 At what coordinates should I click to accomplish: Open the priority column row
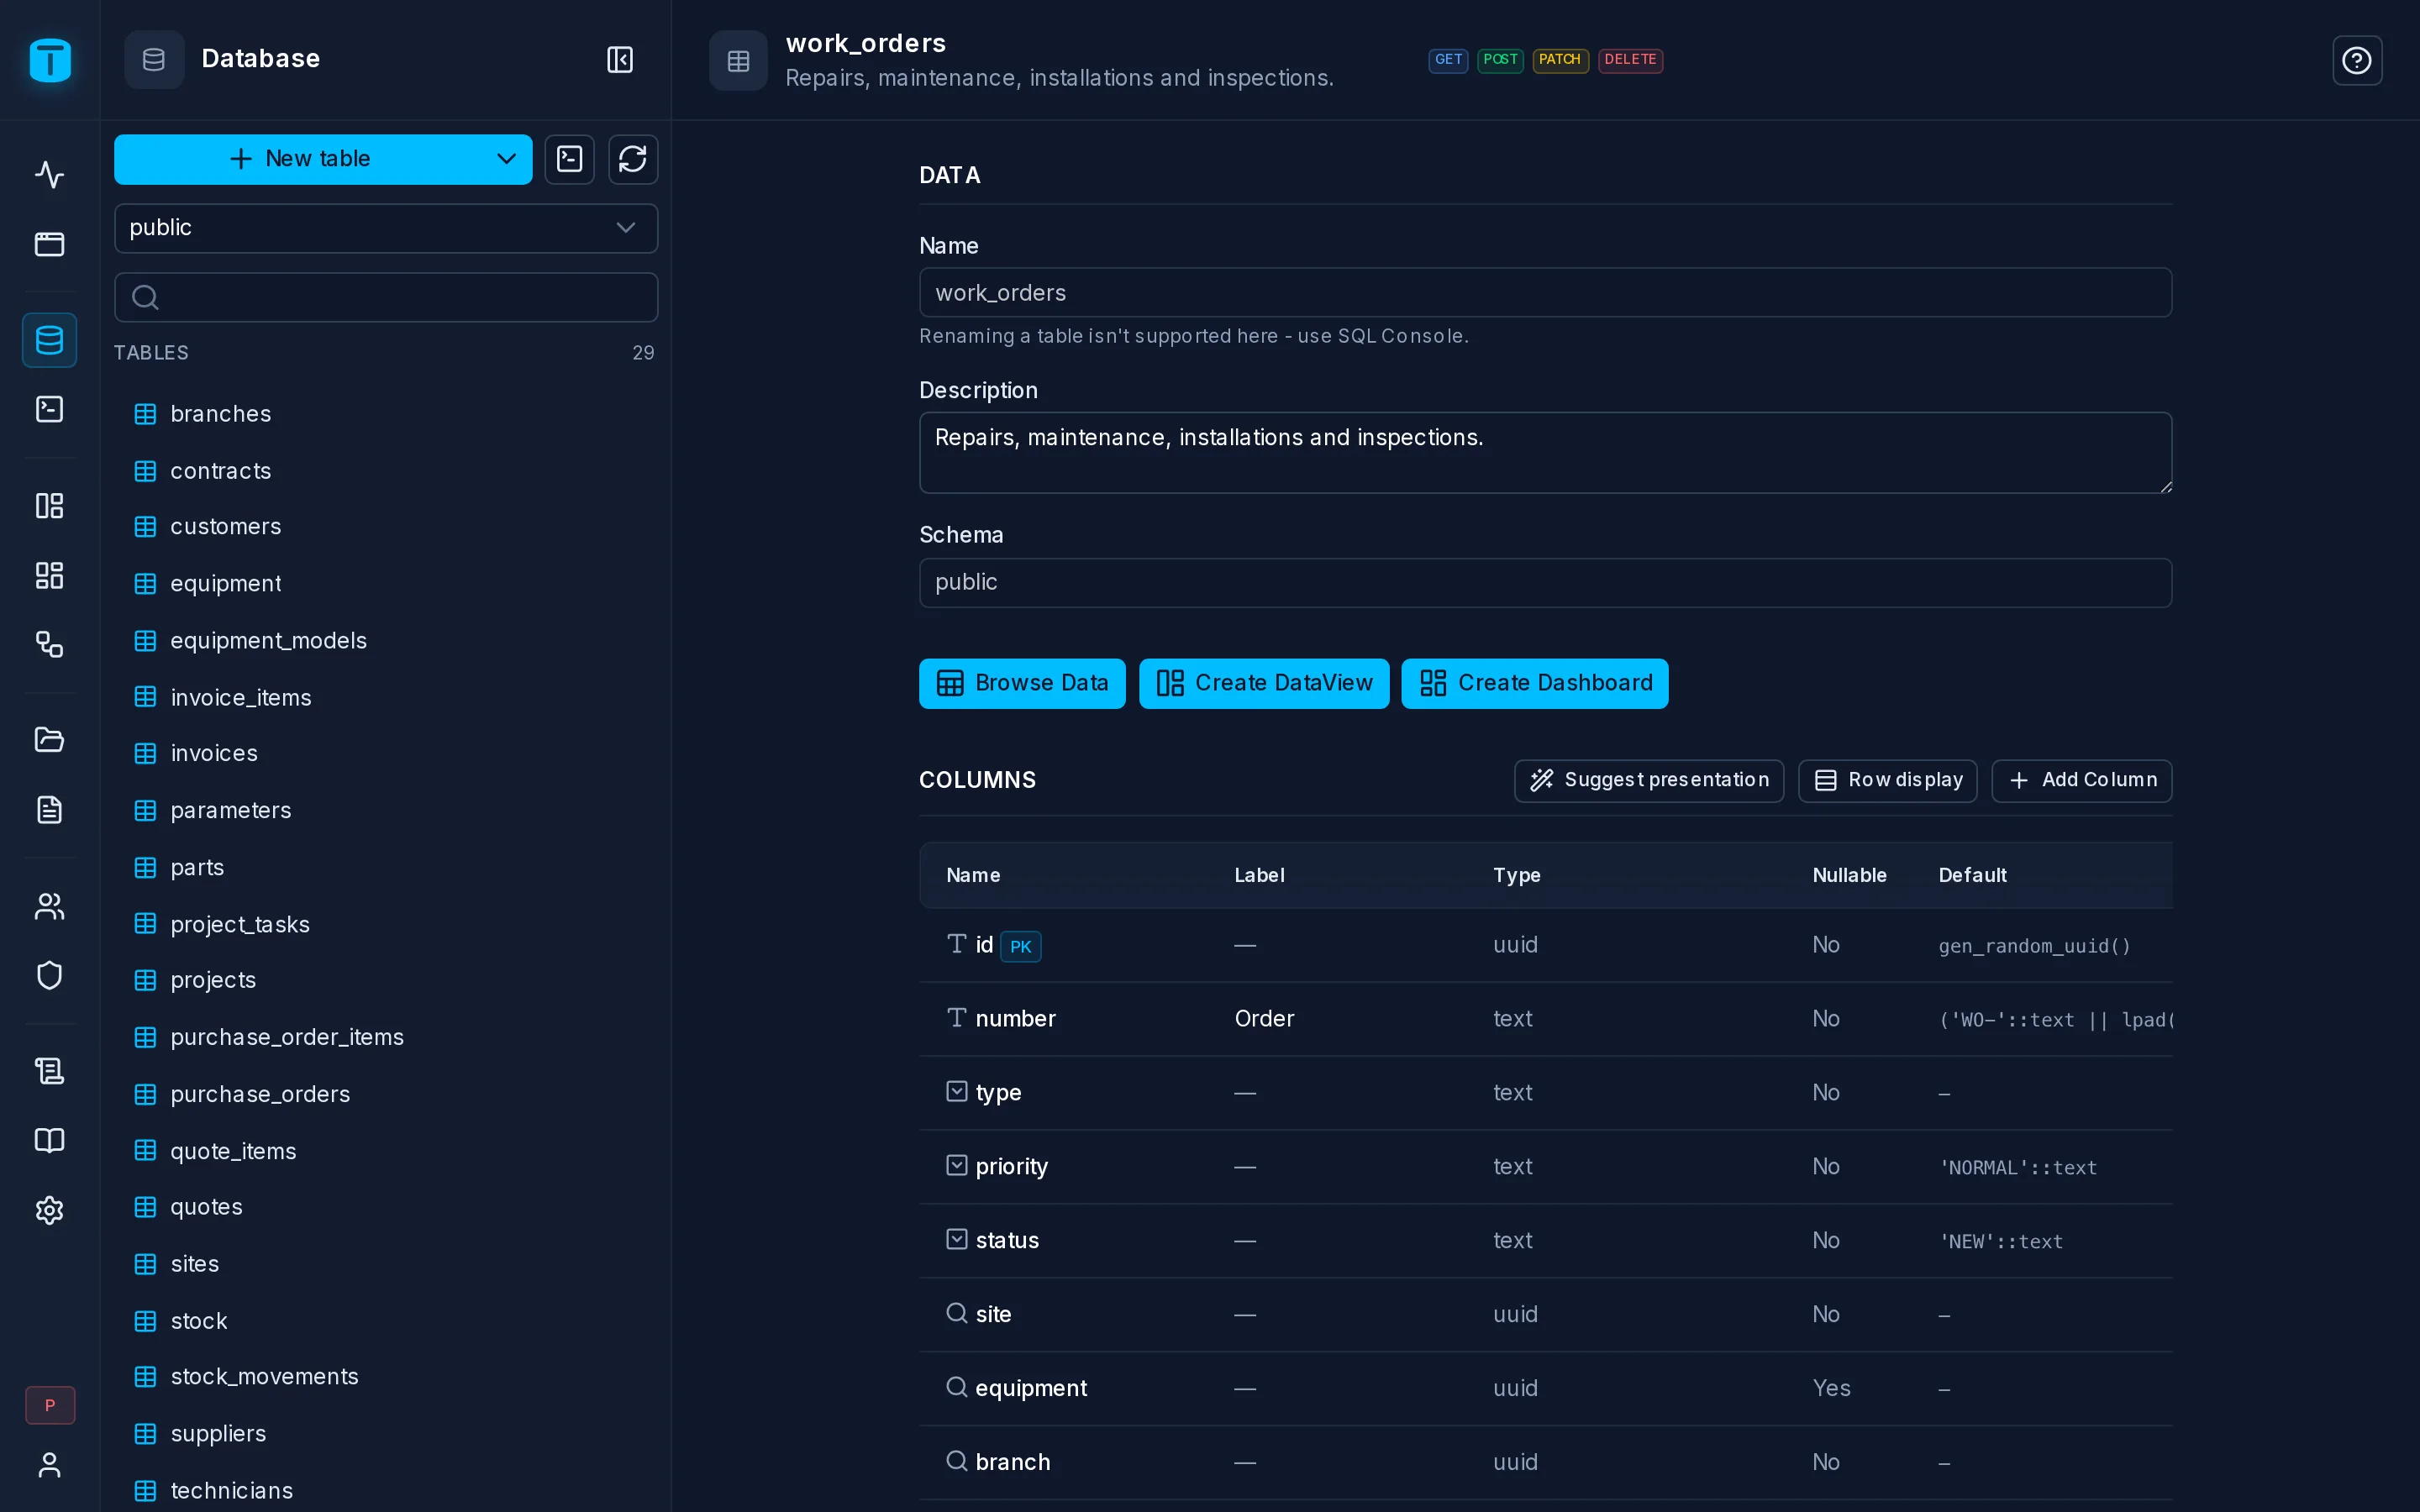pos(1545,1167)
